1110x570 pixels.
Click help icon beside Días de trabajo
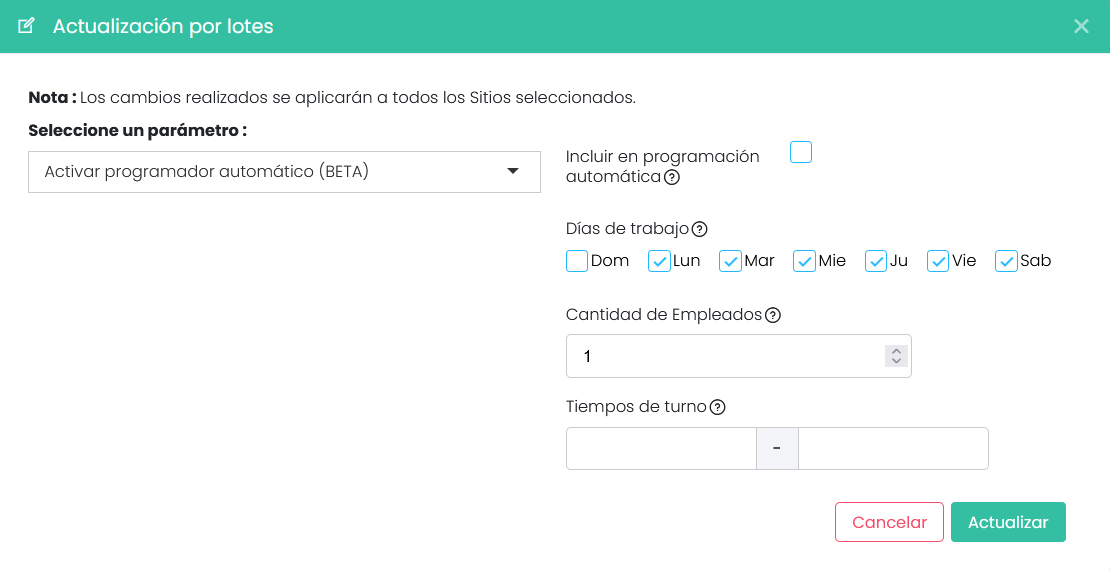pyautogui.click(x=699, y=229)
